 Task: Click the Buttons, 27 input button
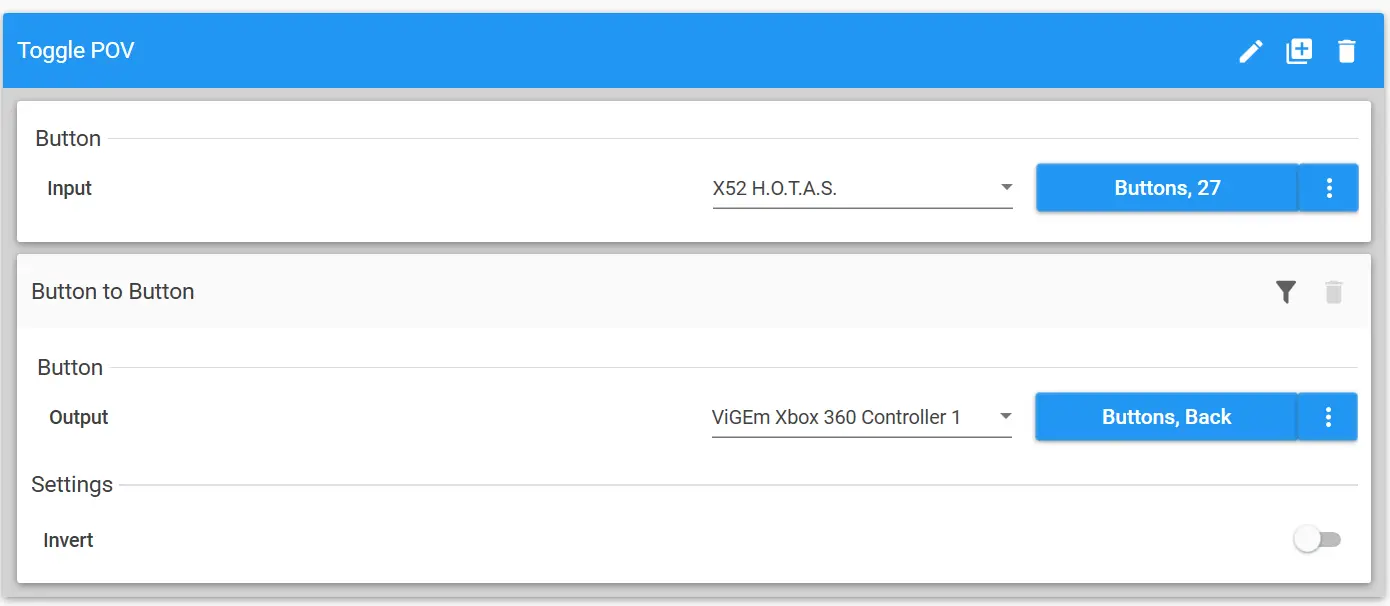click(x=1167, y=188)
